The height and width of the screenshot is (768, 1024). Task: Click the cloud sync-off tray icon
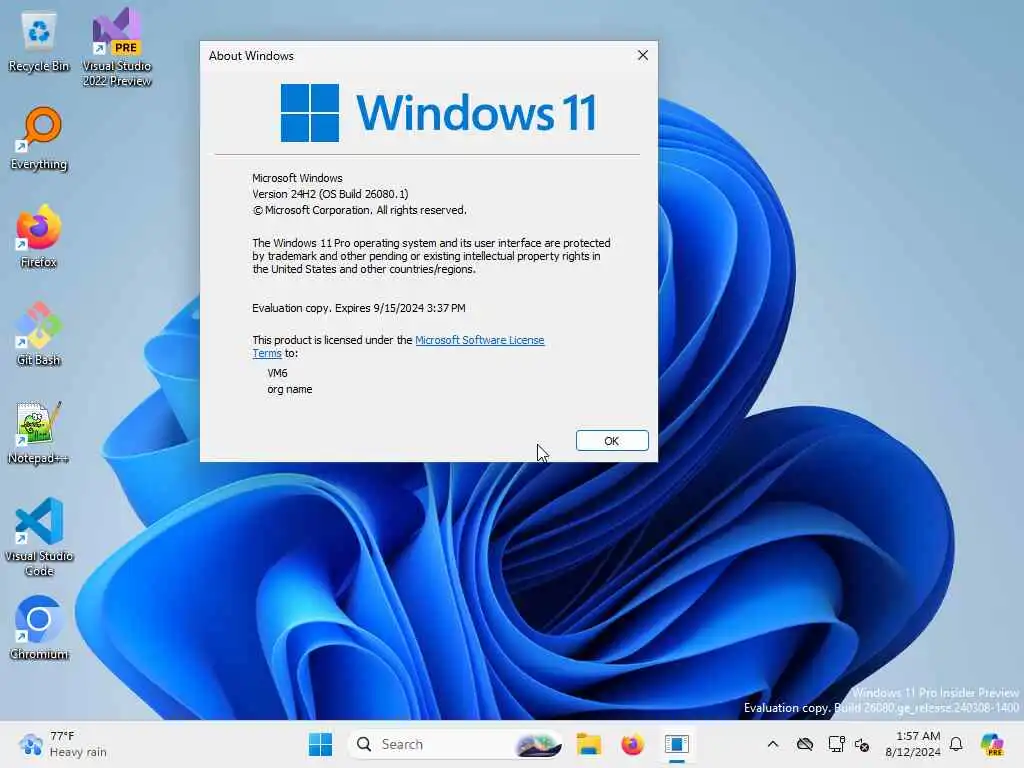click(805, 744)
